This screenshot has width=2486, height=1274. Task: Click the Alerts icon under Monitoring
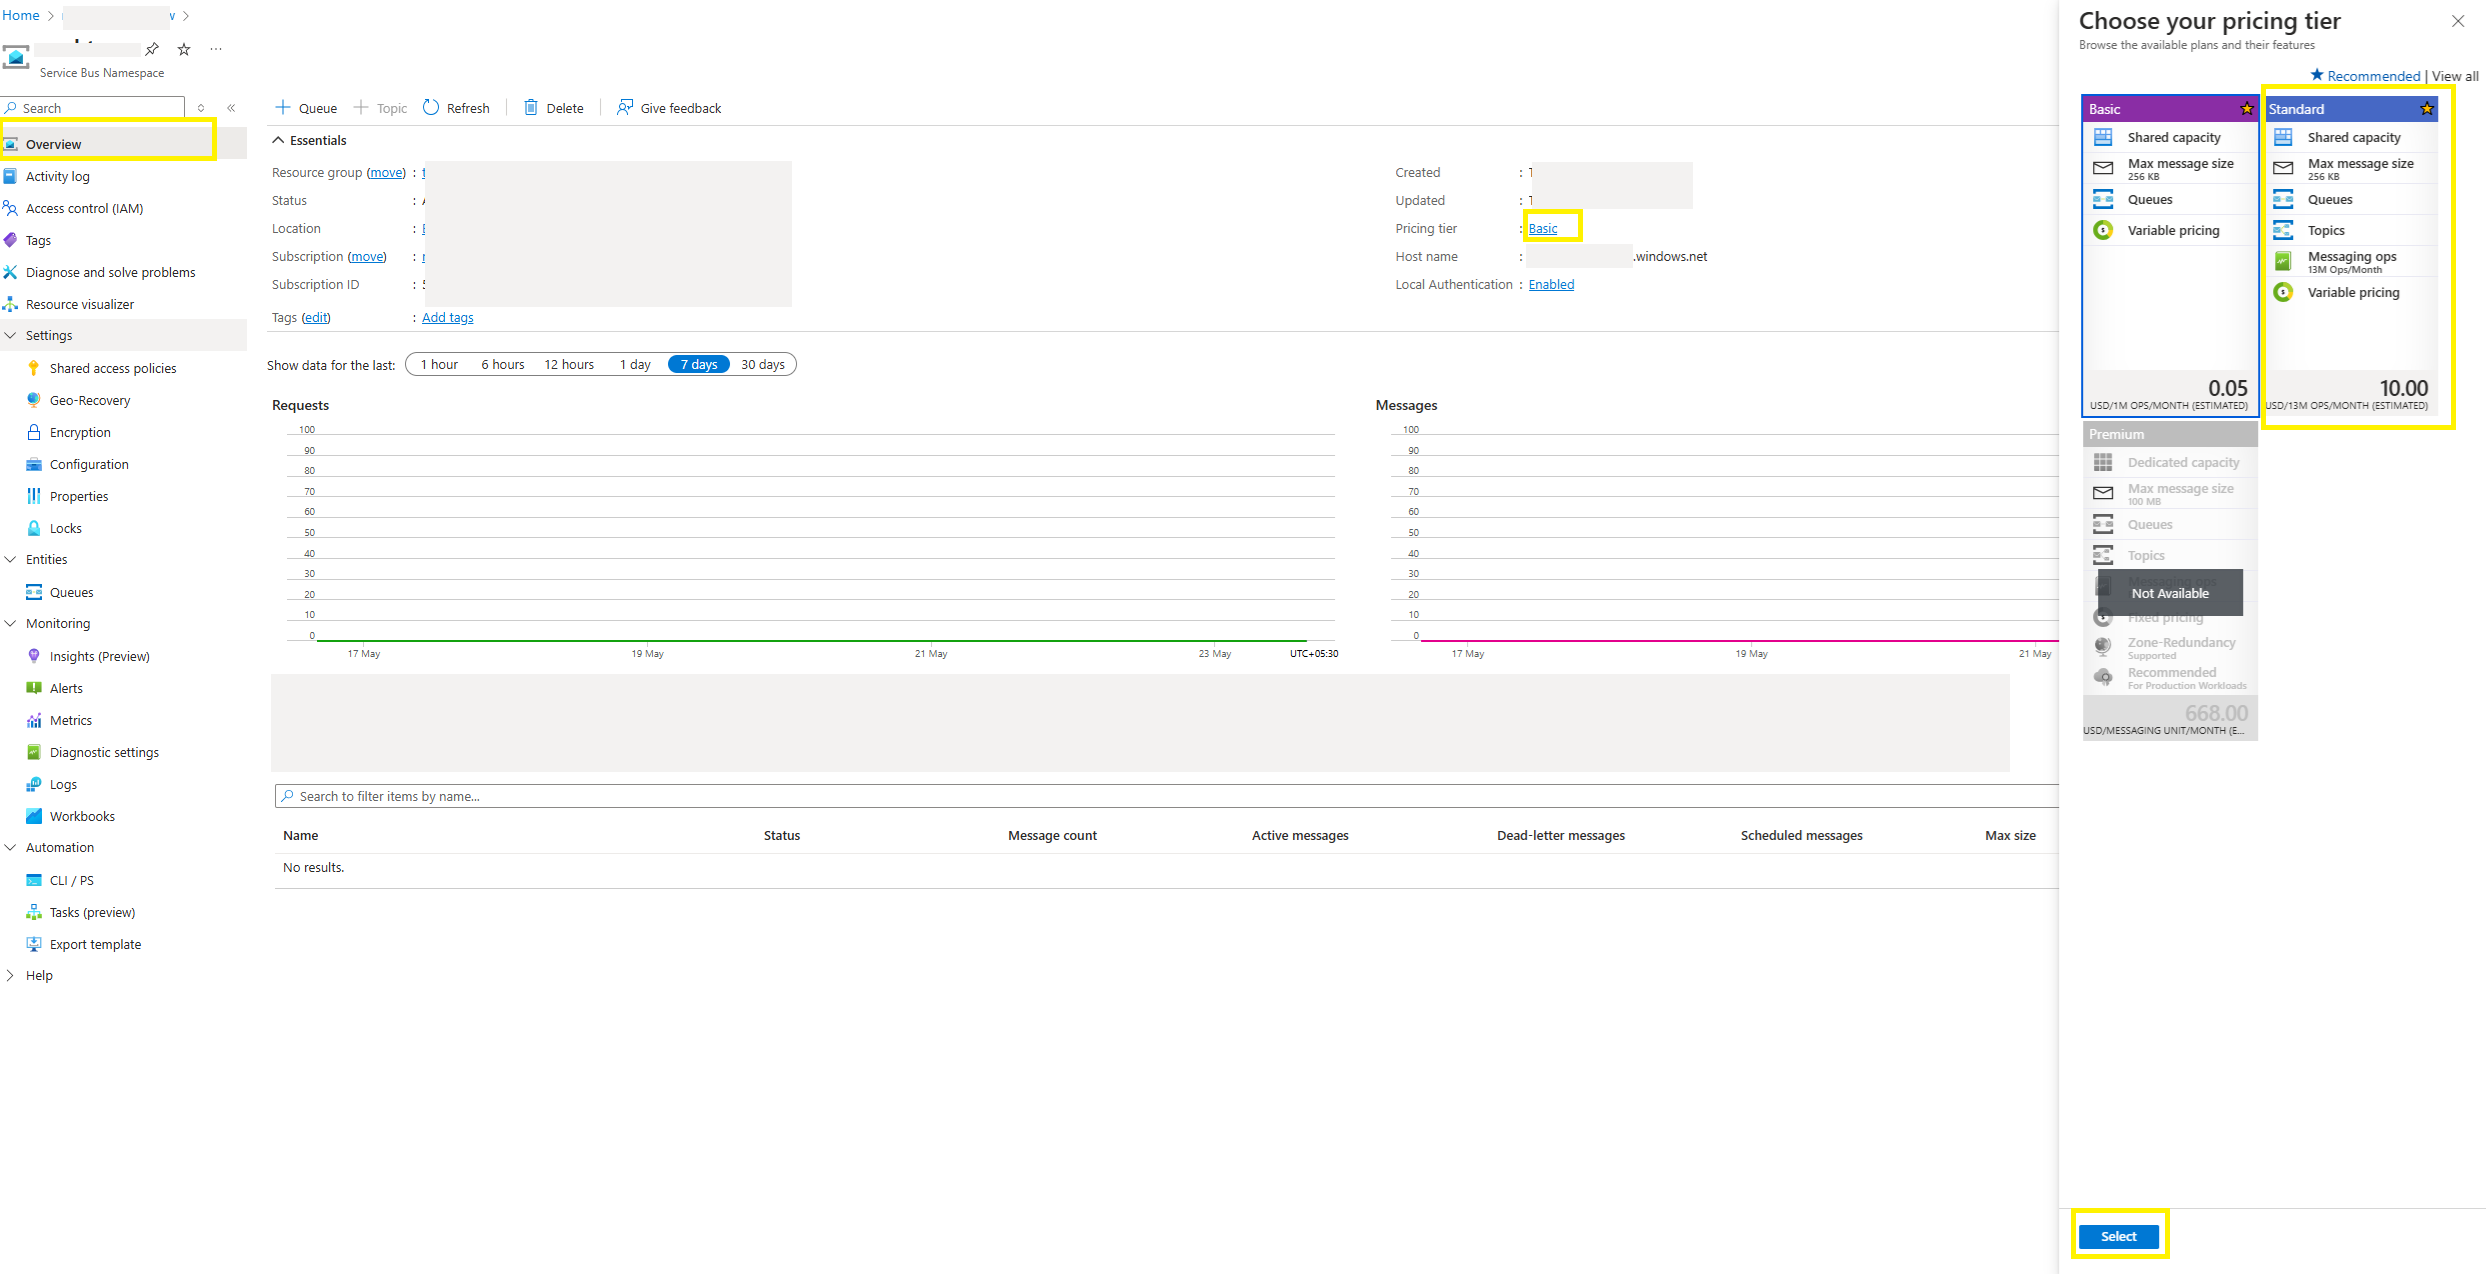coord(34,688)
